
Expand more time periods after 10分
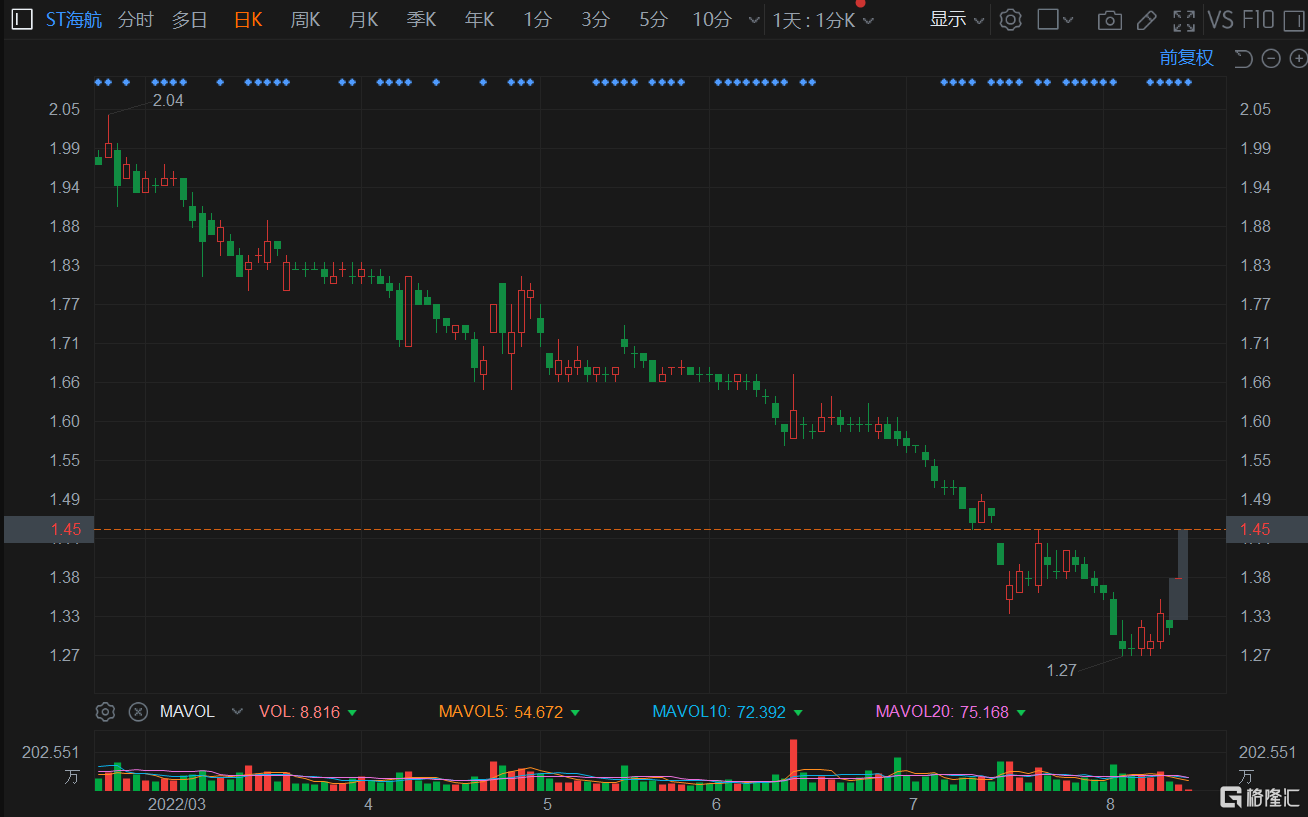pos(754,19)
